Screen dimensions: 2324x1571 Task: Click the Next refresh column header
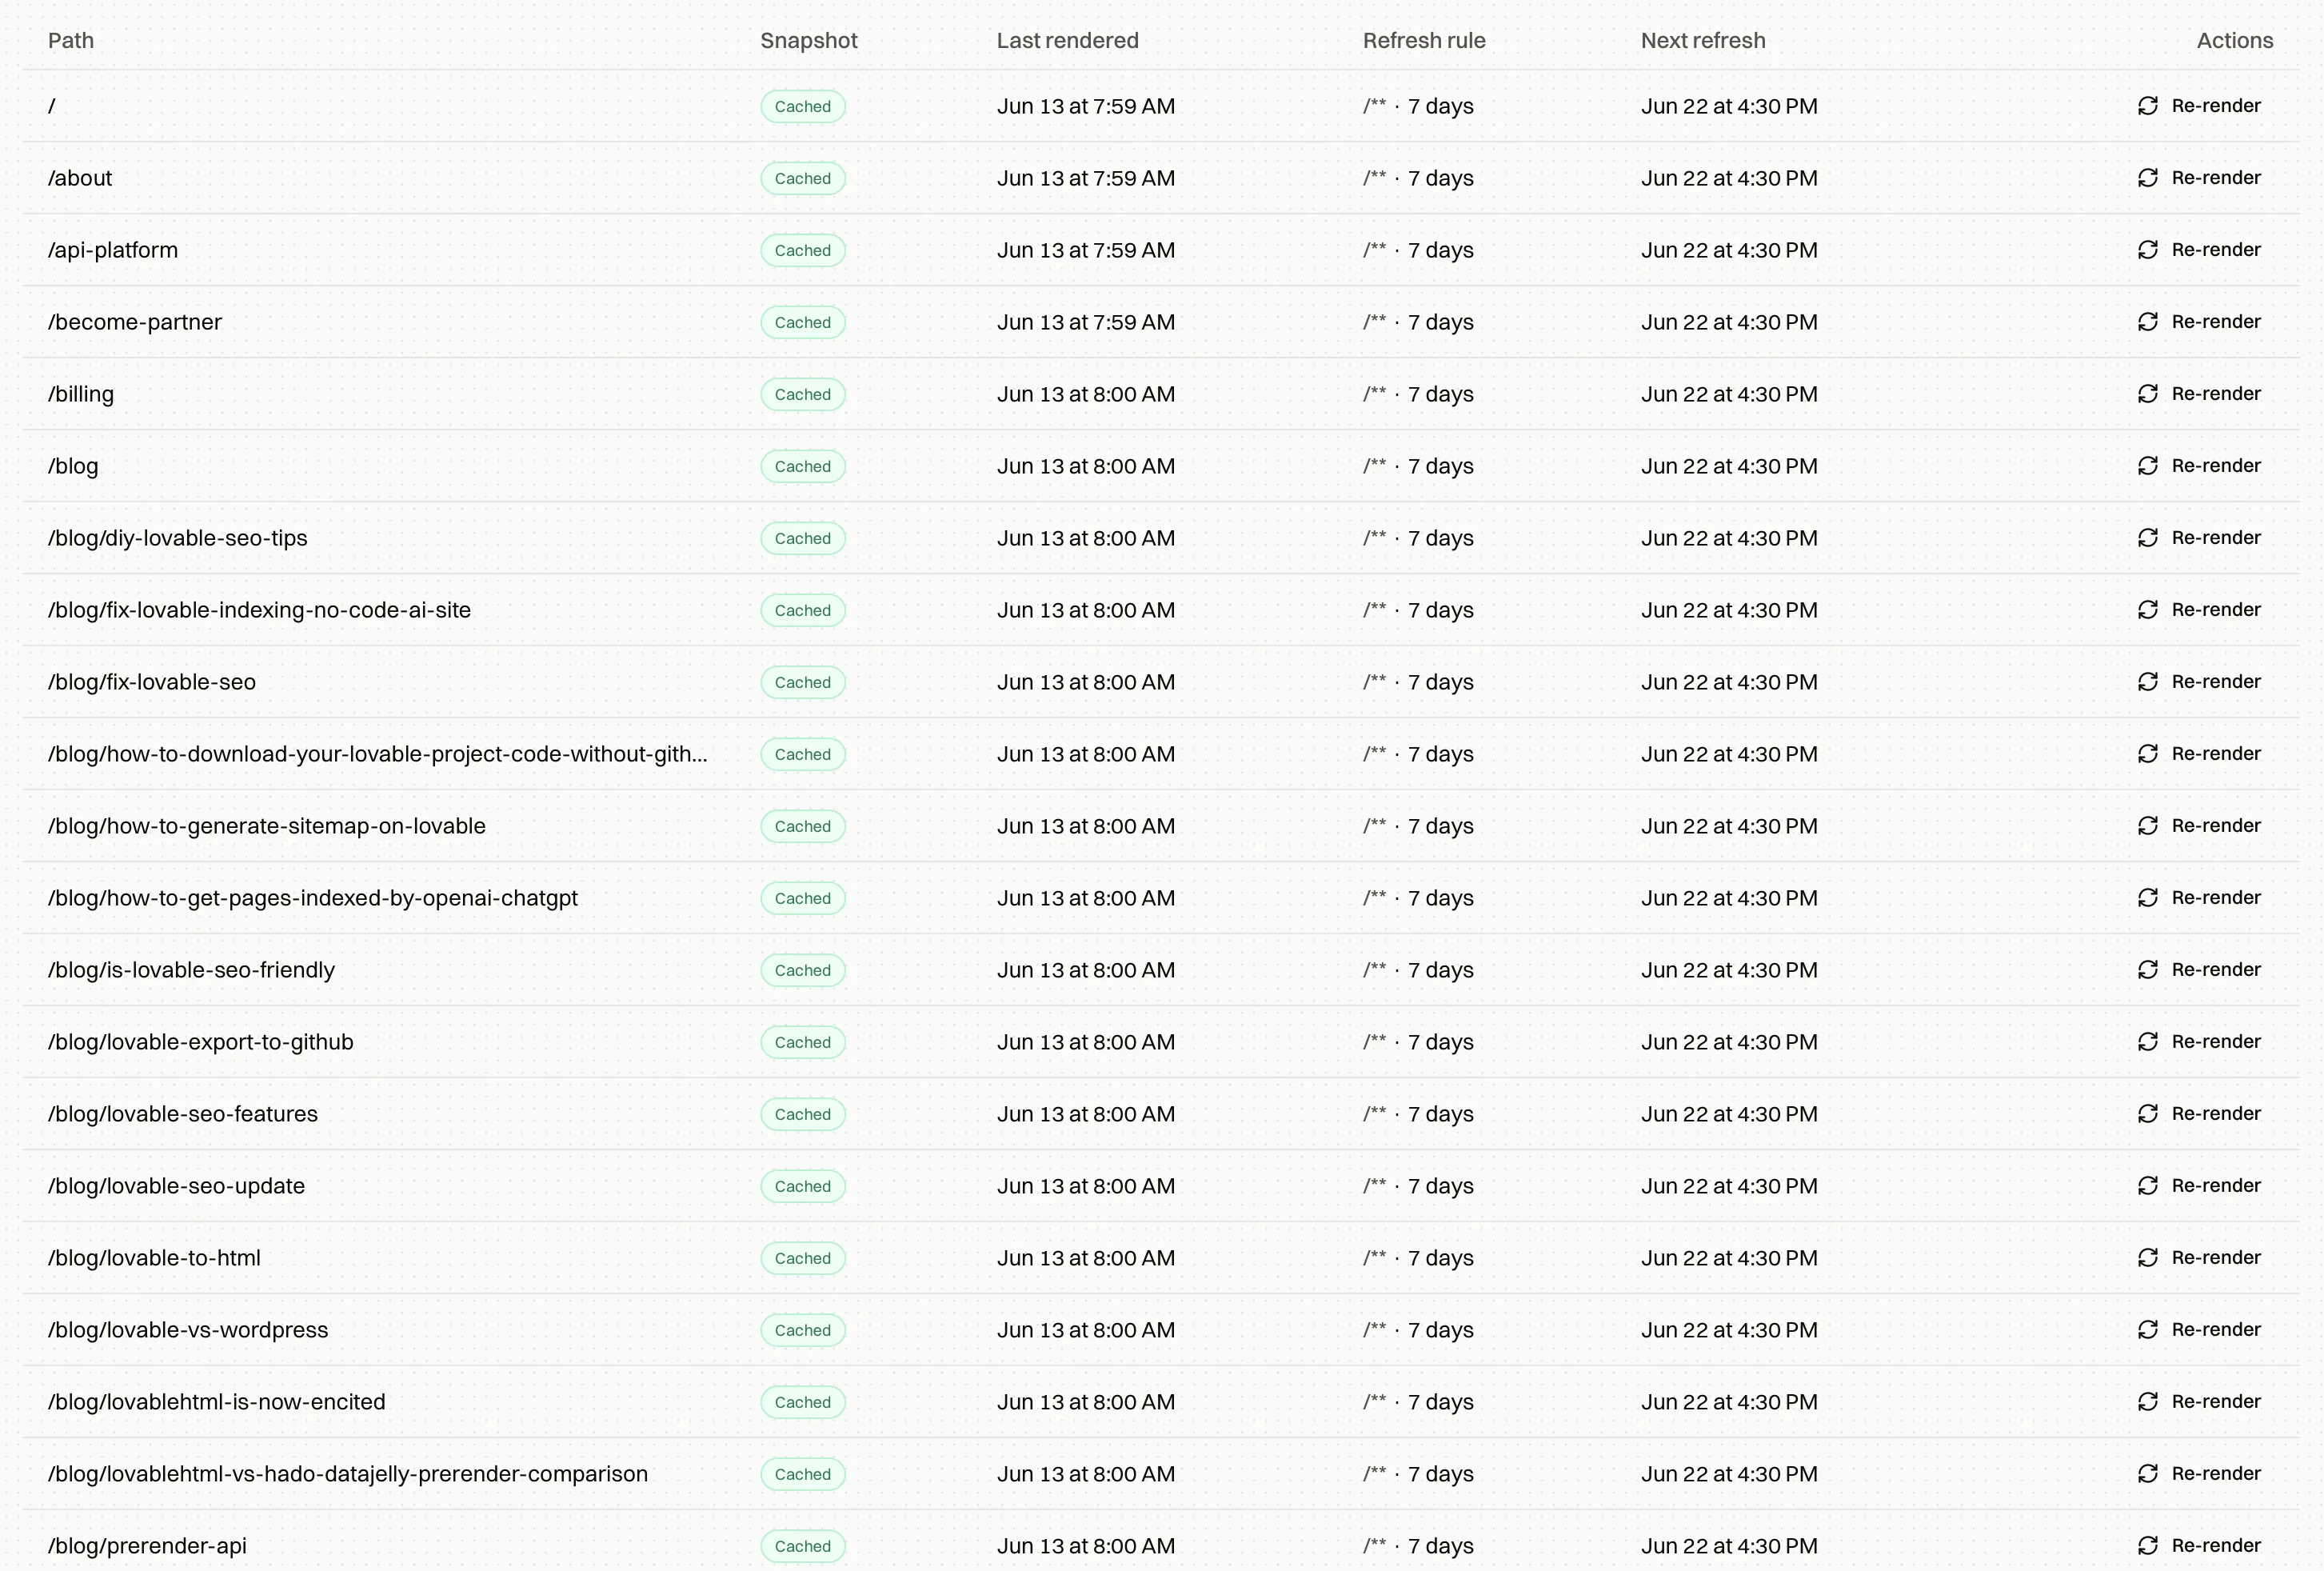(1703, 41)
